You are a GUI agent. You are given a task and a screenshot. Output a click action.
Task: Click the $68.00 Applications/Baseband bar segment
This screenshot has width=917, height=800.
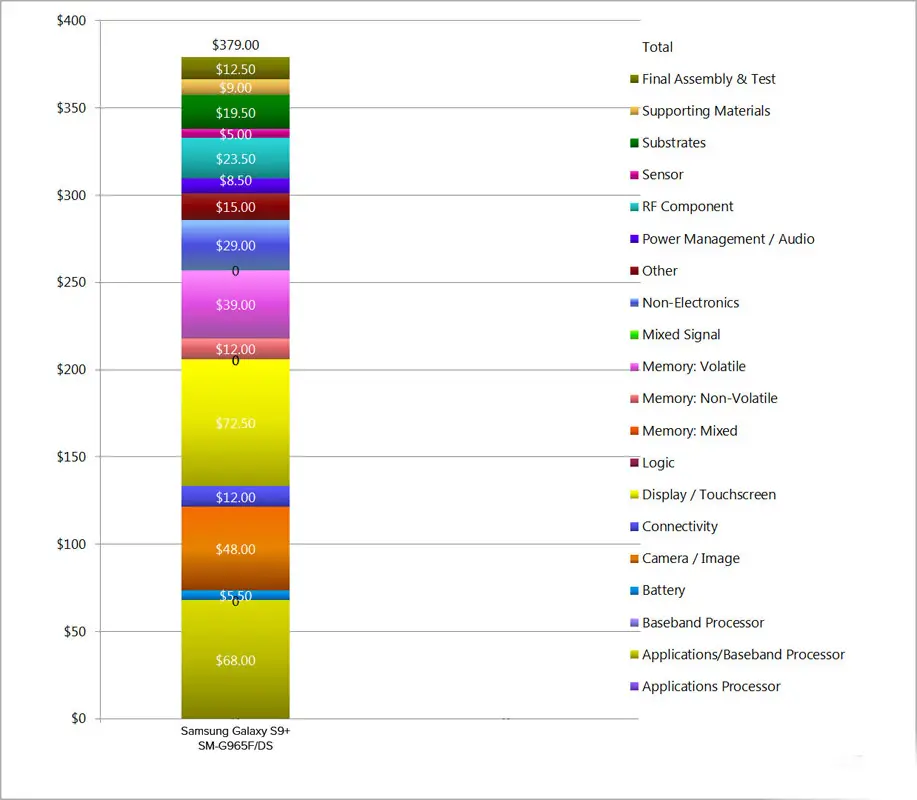[x=235, y=659]
